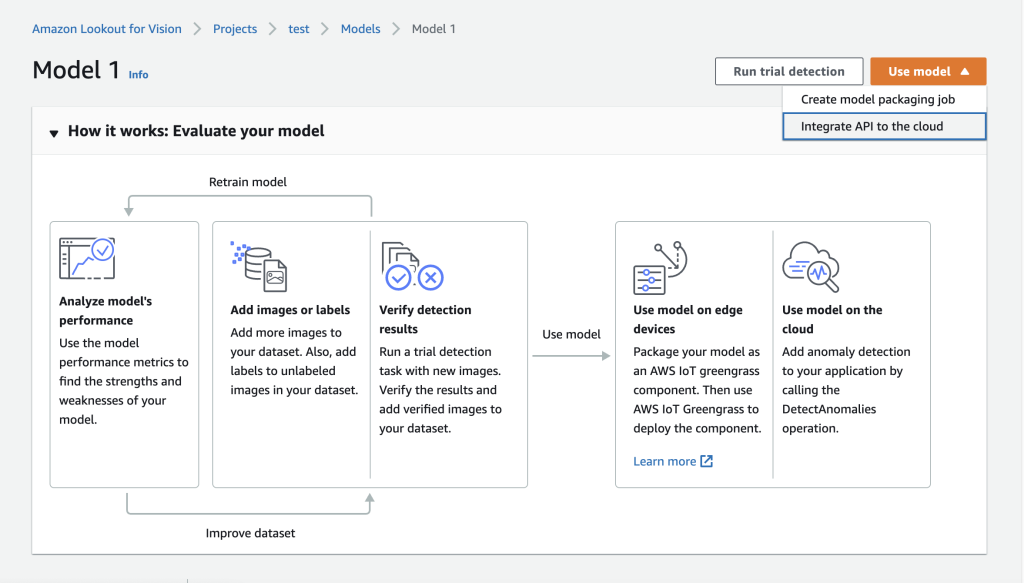Click the Verify detection results title

(425, 319)
